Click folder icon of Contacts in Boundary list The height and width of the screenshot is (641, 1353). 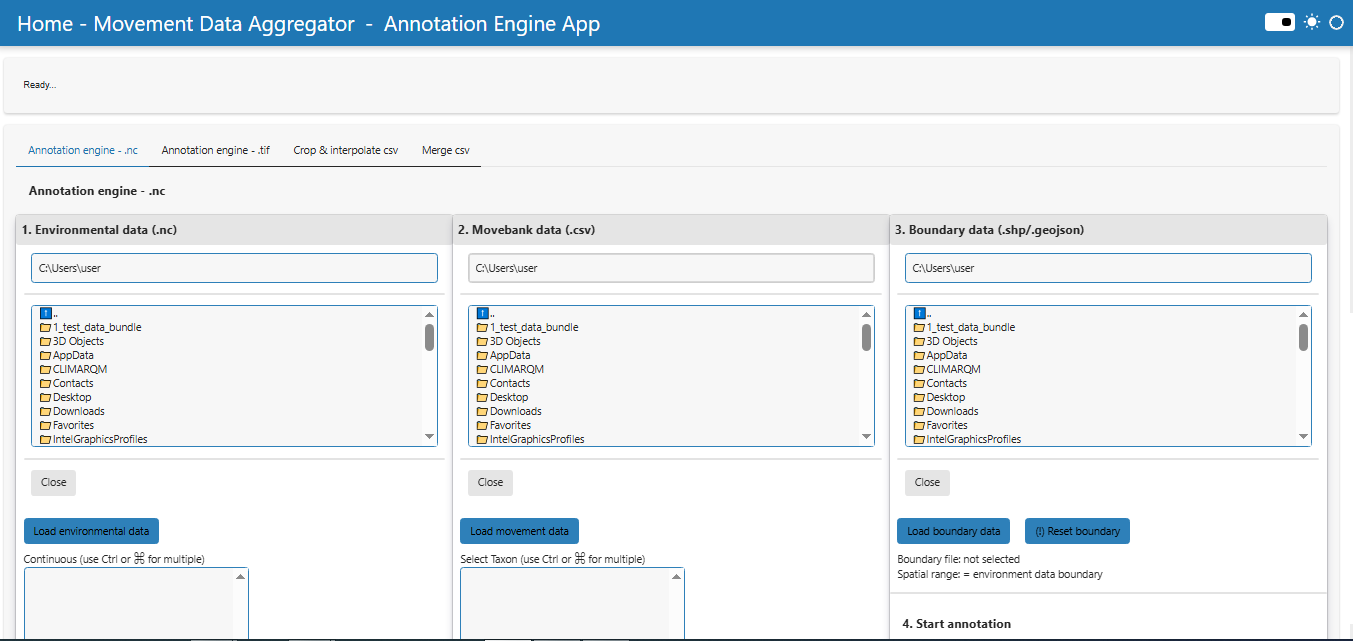919,383
